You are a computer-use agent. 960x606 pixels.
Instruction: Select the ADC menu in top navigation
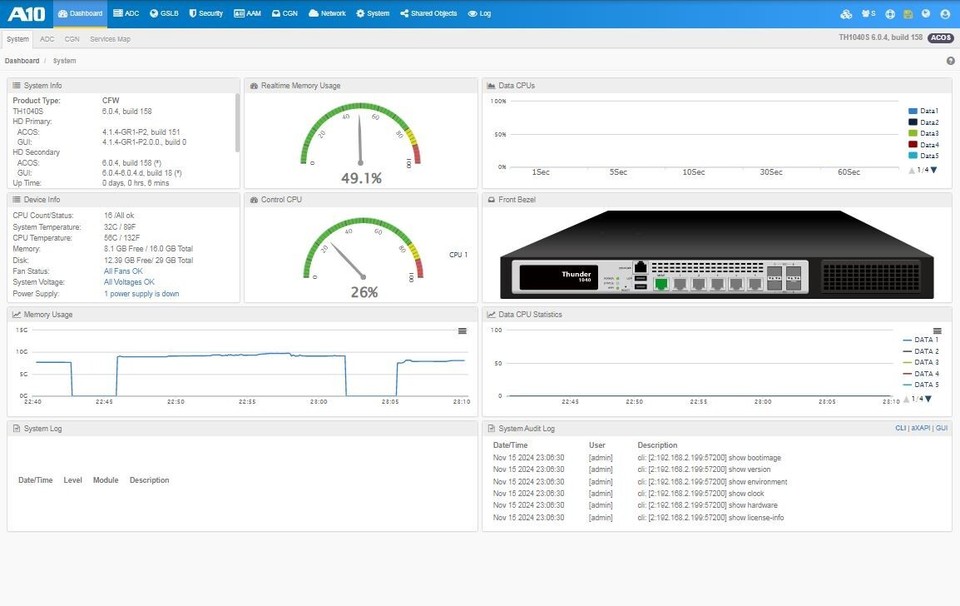(125, 13)
